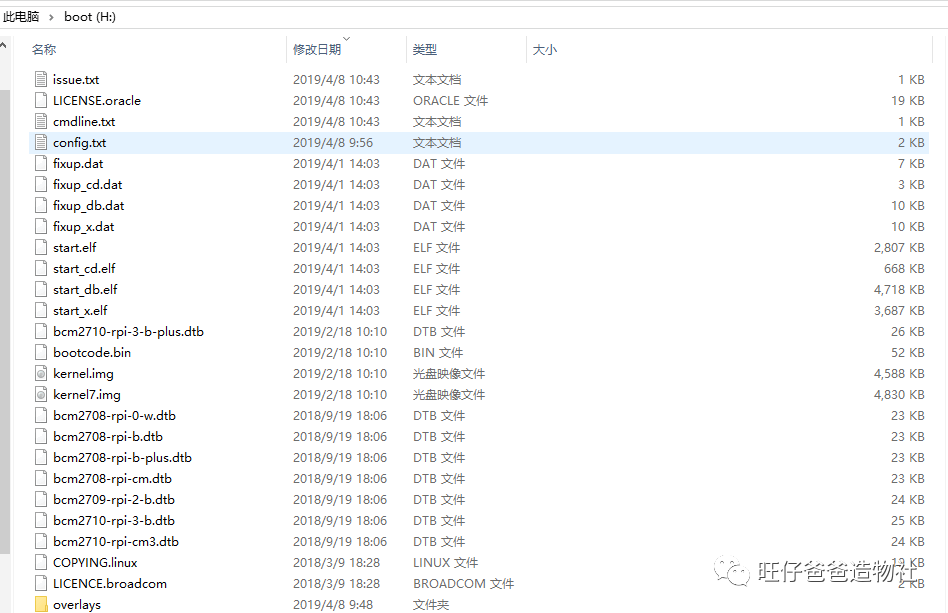
Task: Click the 4,830 KB size of kernel7.img
Action: 899,395
